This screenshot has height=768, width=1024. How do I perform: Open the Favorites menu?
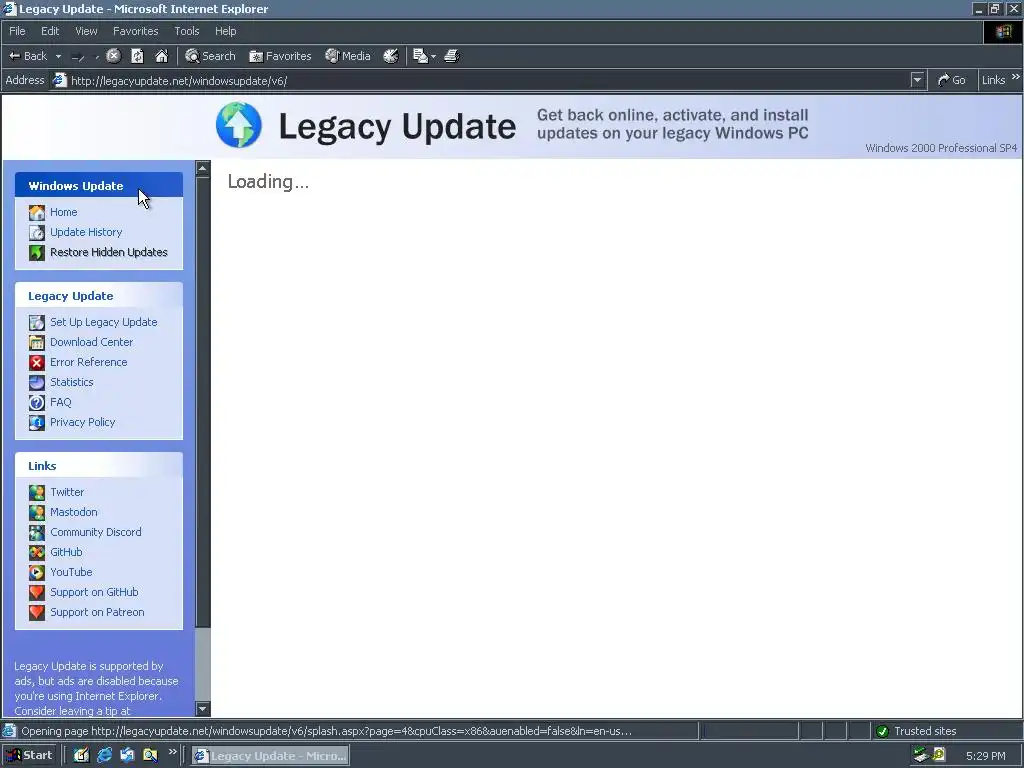(x=135, y=31)
